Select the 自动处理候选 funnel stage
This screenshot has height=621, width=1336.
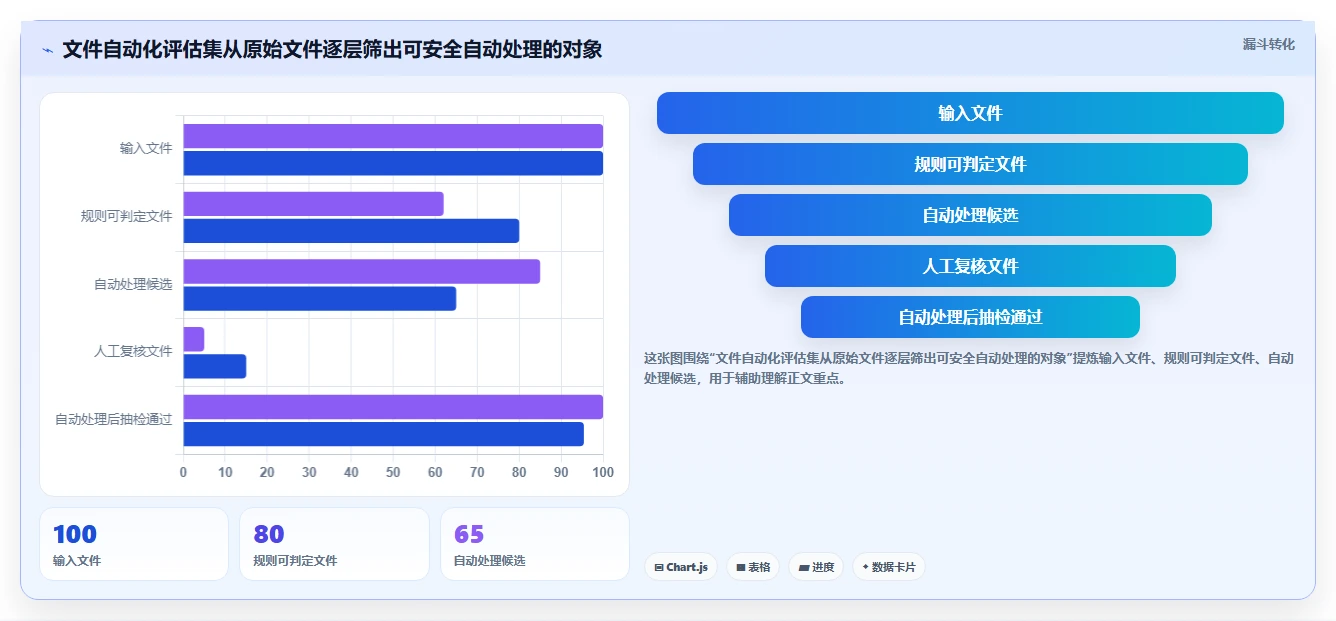tap(970, 215)
